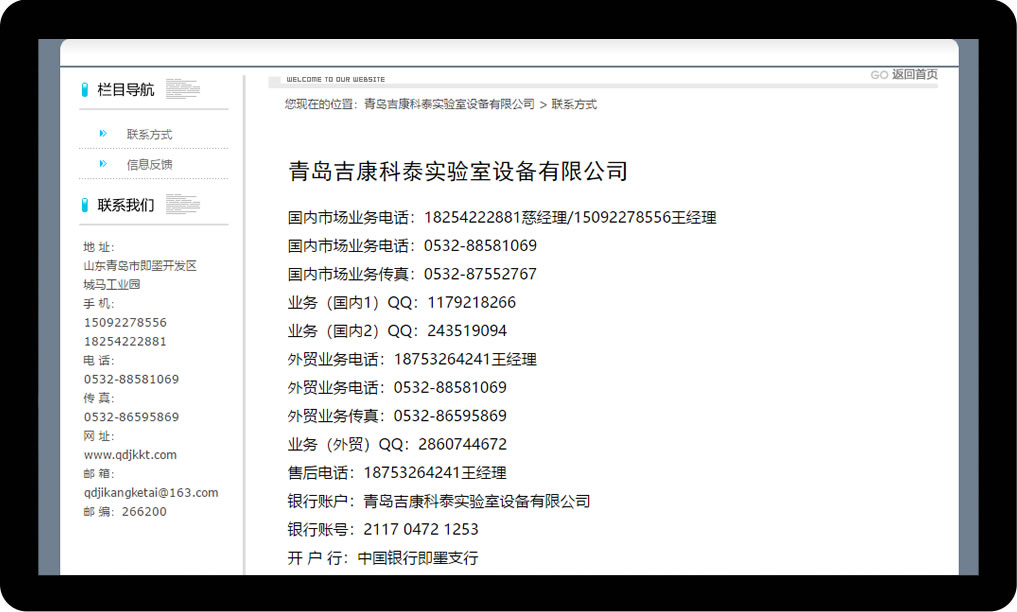Viewport: 1017px width, 612px height.
Task: Click the 业务（外贸）QQ 2860744672 line
Action: (x=397, y=445)
